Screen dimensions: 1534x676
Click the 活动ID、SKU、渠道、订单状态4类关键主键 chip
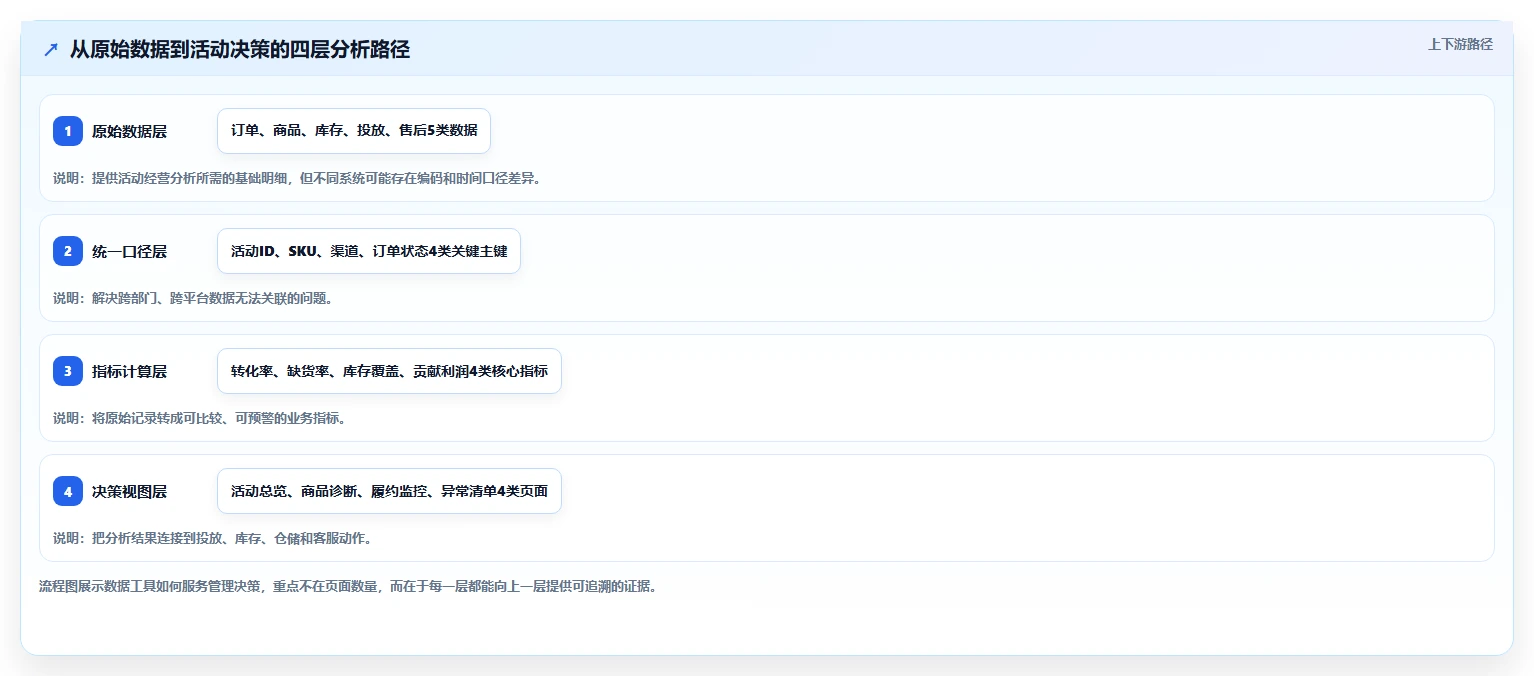(369, 251)
